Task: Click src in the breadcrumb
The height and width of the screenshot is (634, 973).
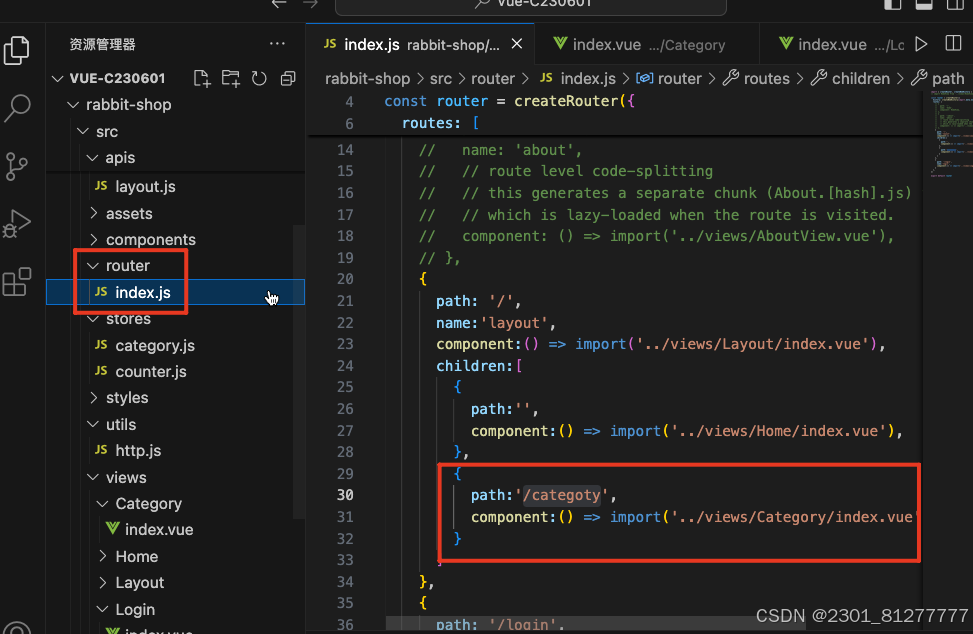Action: [441, 79]
